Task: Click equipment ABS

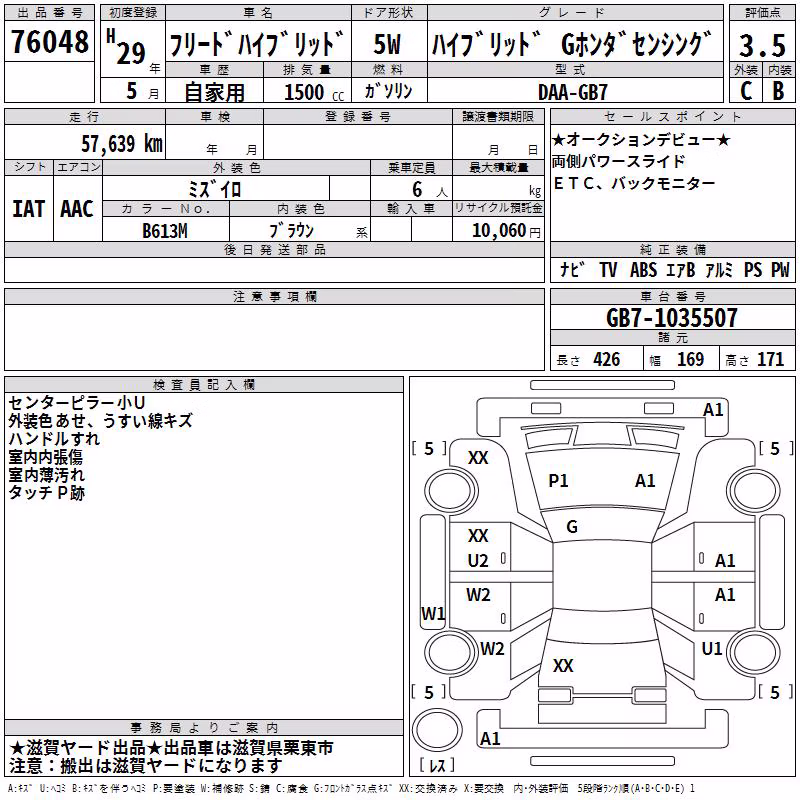Action: [x=643, y=269]
